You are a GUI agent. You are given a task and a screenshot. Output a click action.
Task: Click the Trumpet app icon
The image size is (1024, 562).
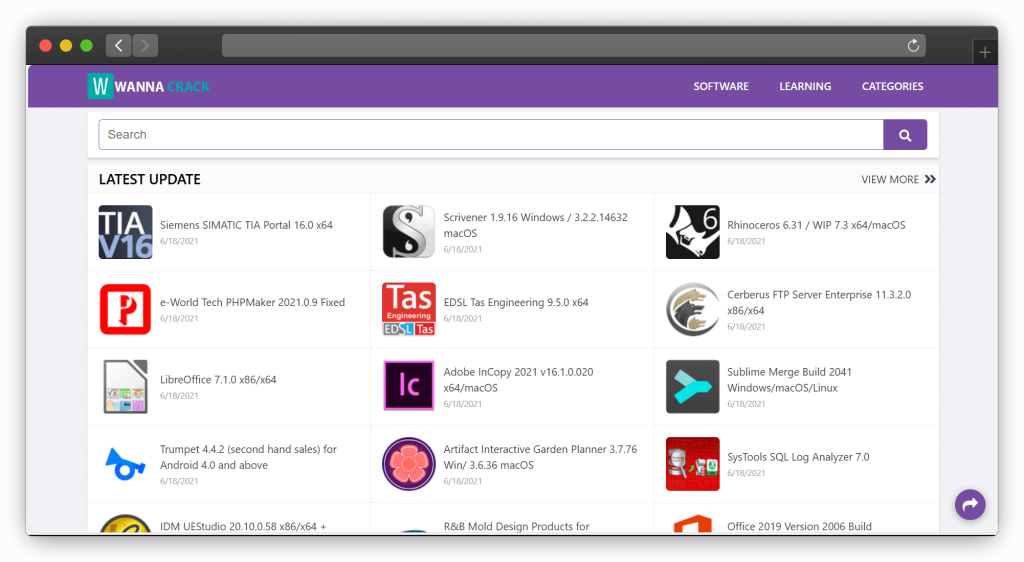point(125,463)
